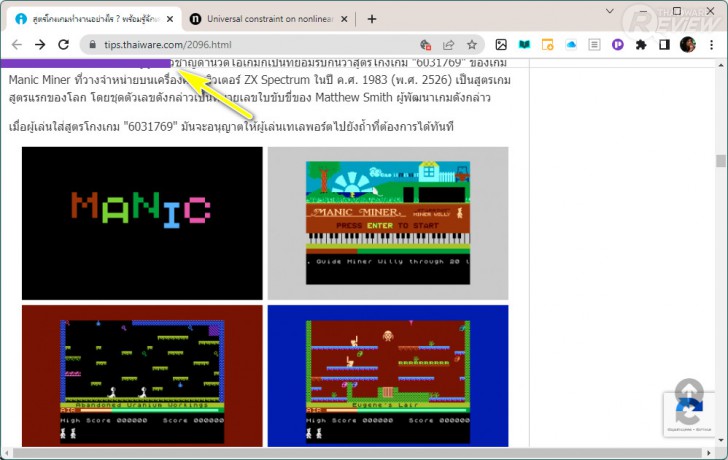Open the reading list document extension icon
This screenshot has height=460, width=728.
pos(594,45)
